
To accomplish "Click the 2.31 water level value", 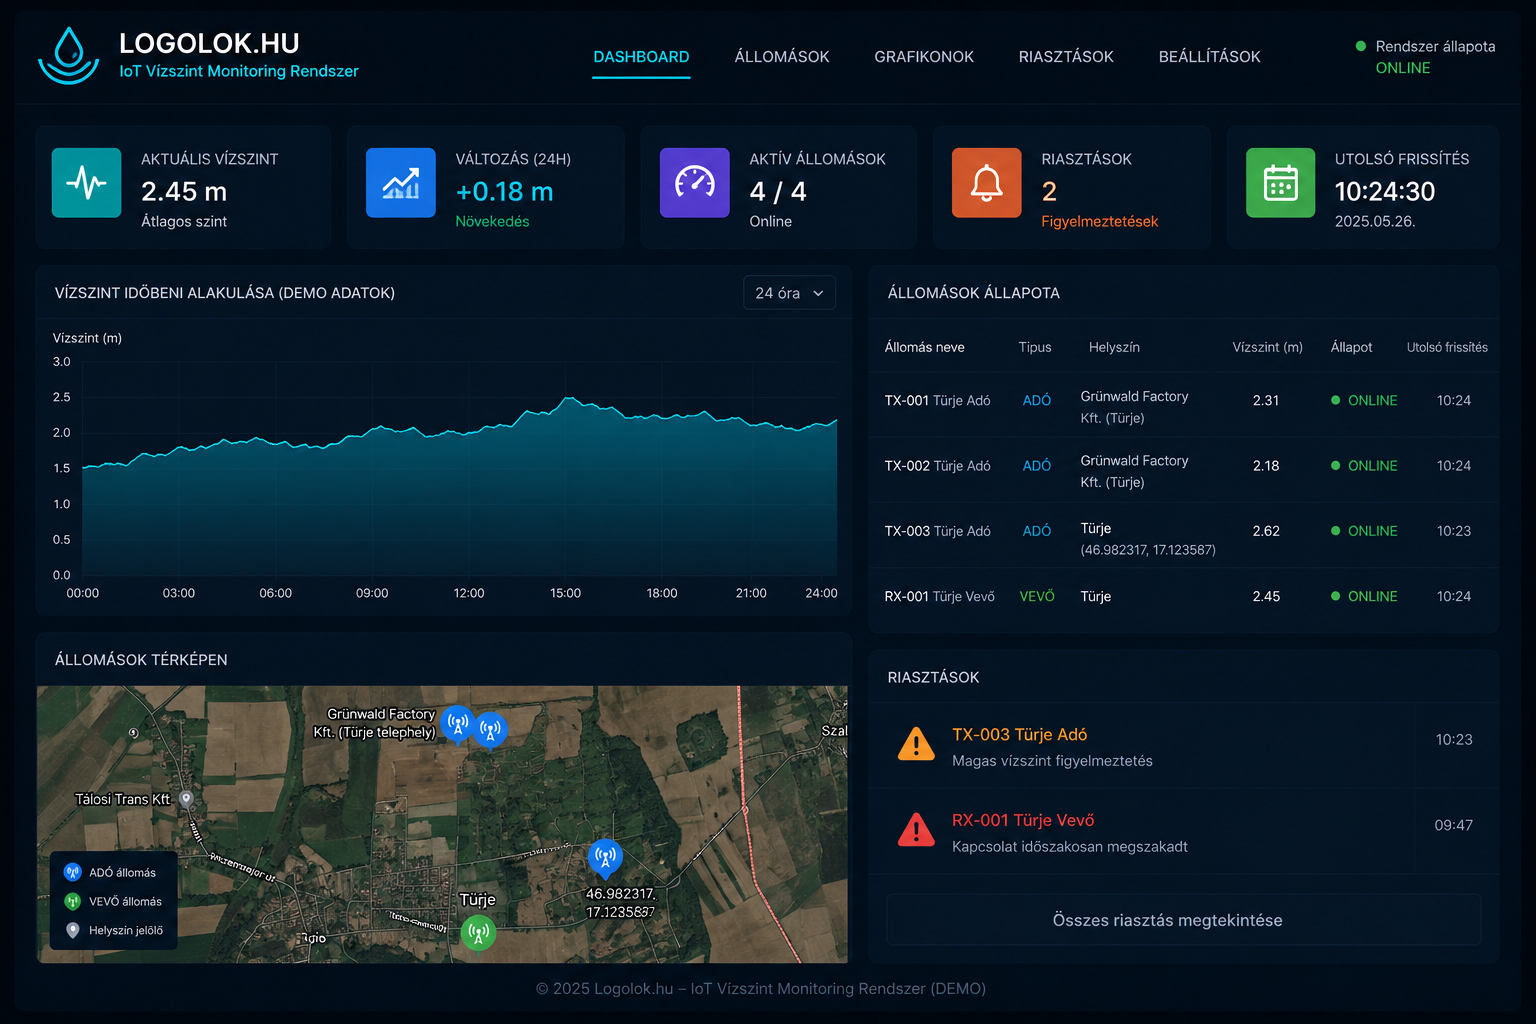I will click(x=1266, y=400).
